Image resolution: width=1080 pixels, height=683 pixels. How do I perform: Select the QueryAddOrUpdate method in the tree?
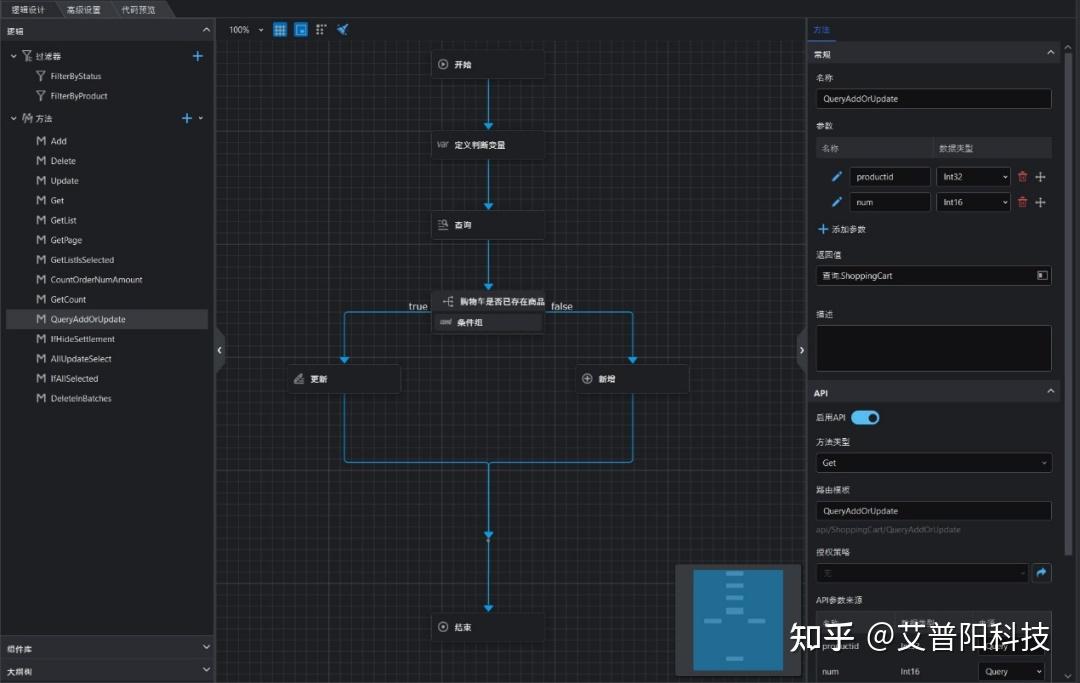point(107,319)
